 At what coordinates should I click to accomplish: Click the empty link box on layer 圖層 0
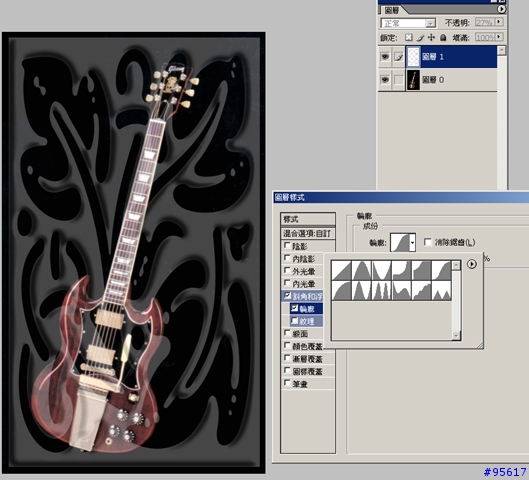(398, 80)
